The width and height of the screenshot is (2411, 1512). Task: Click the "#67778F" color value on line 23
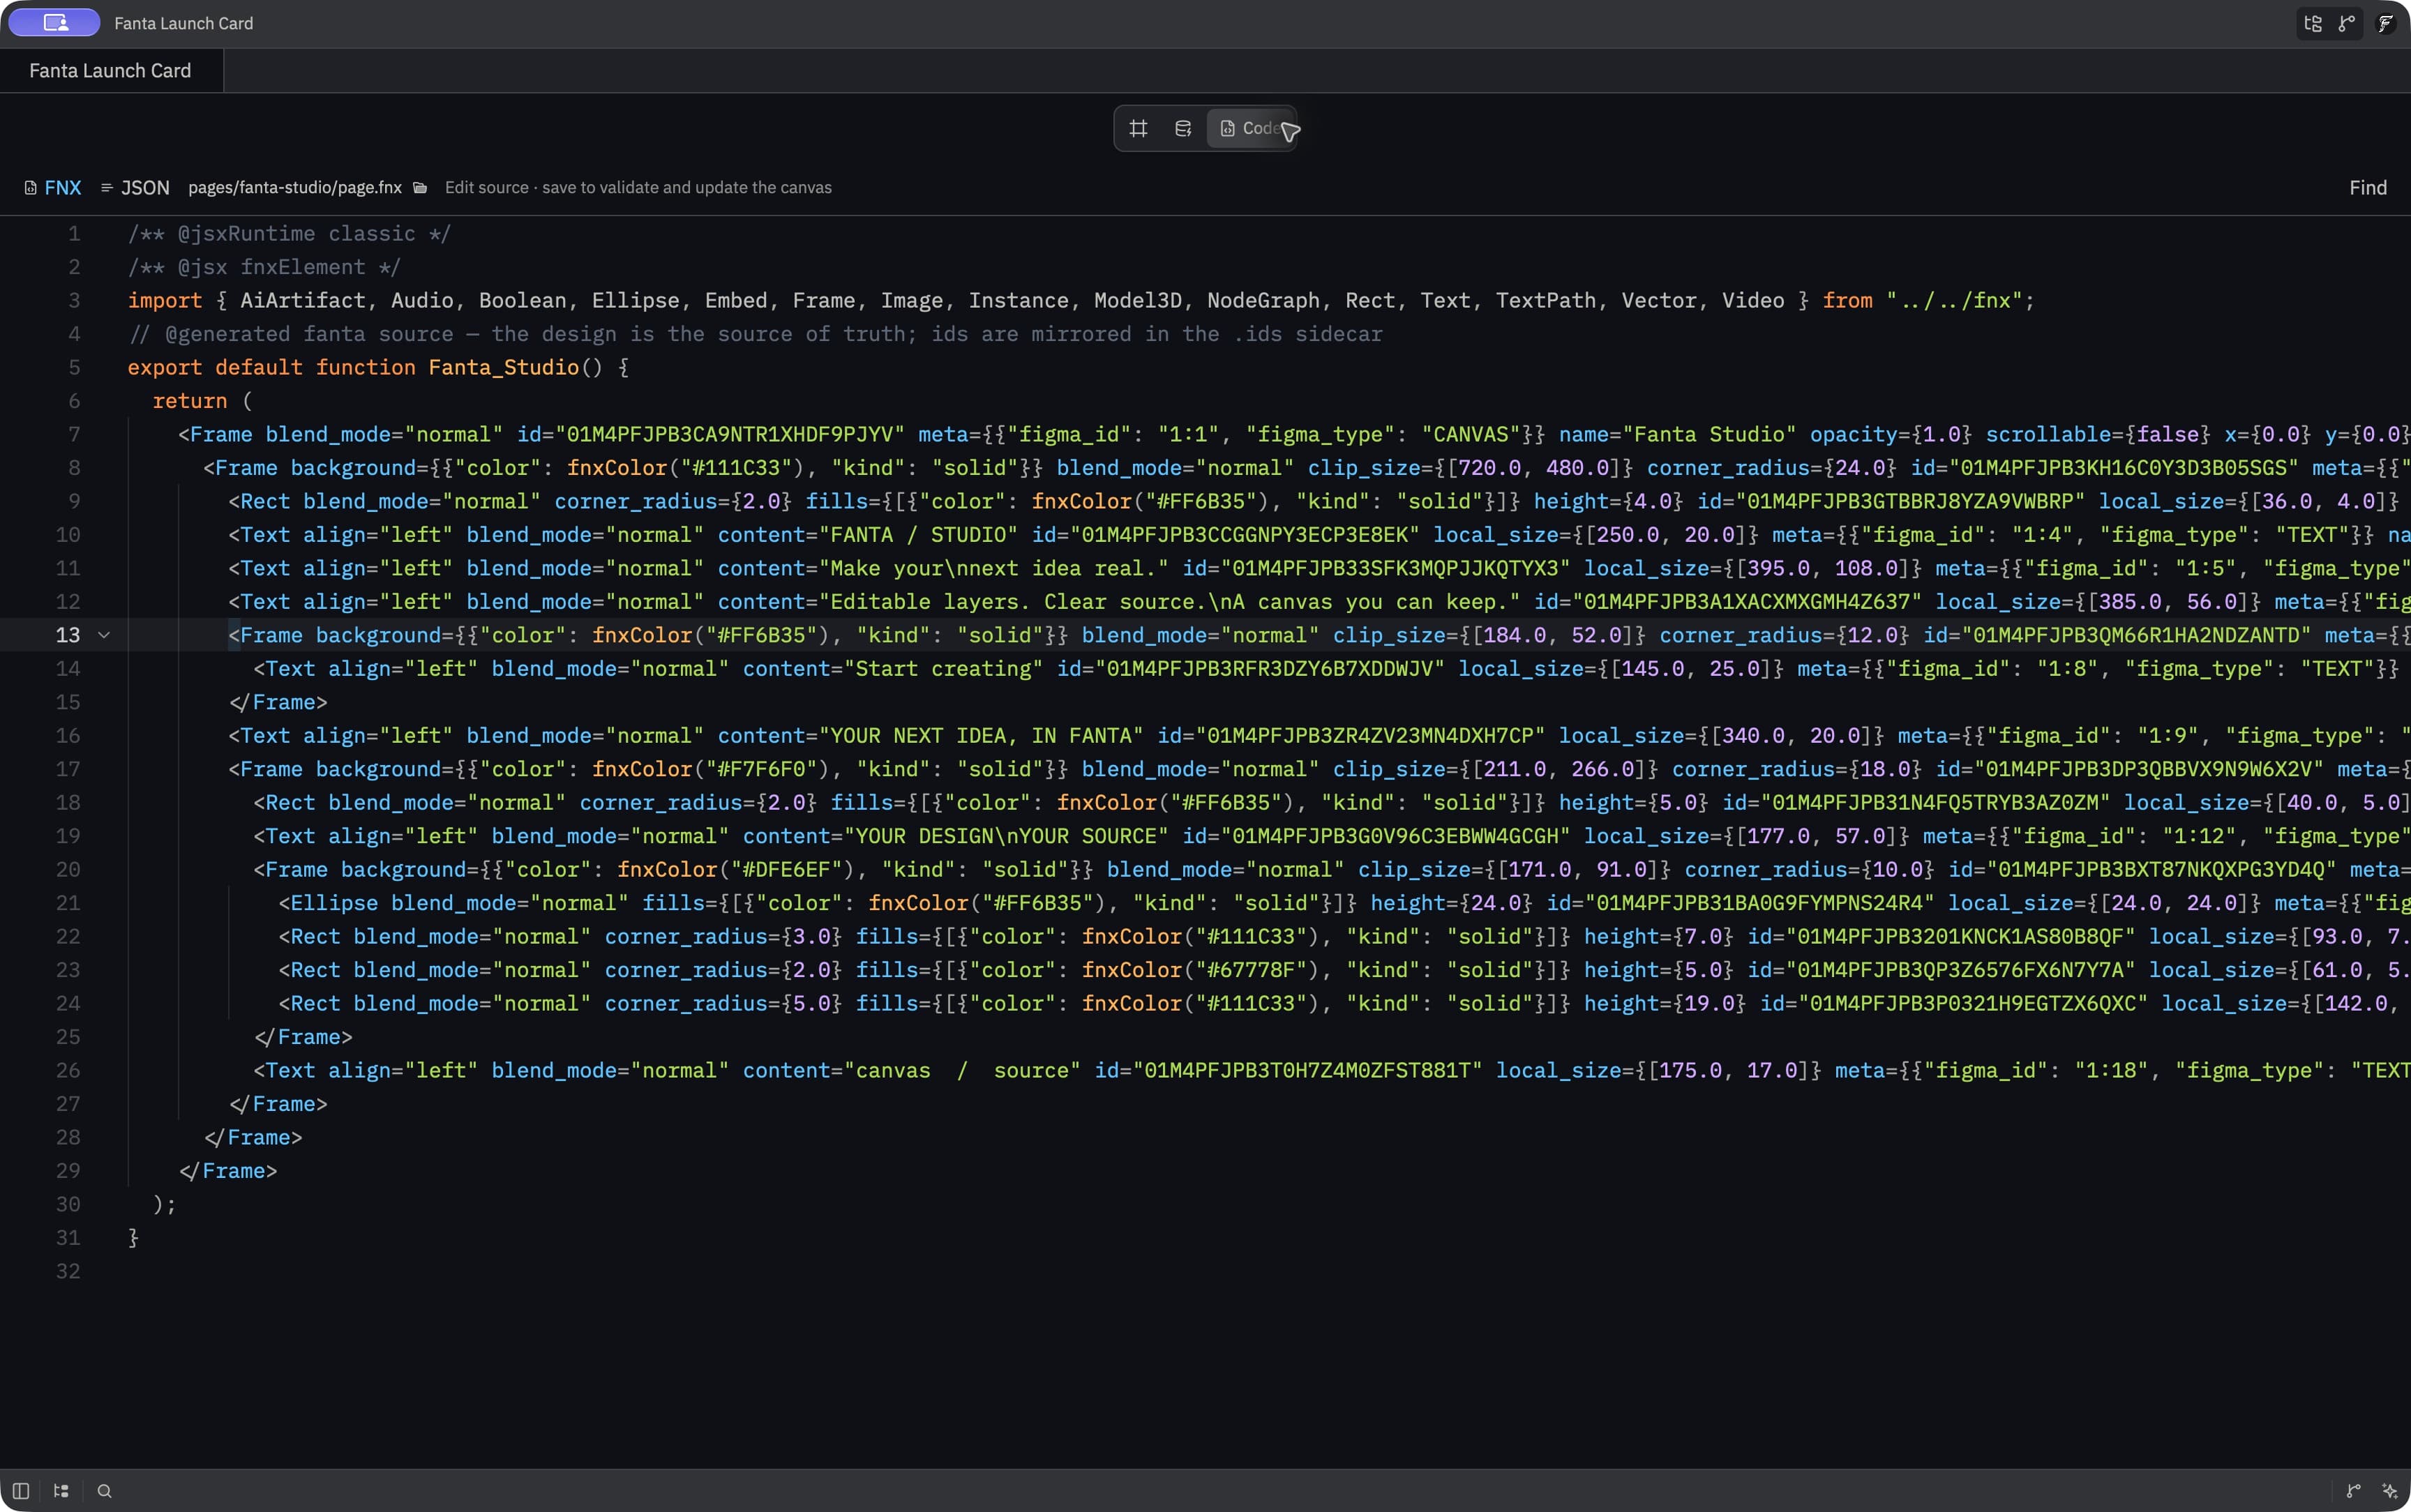click(x=1258, y=970)
